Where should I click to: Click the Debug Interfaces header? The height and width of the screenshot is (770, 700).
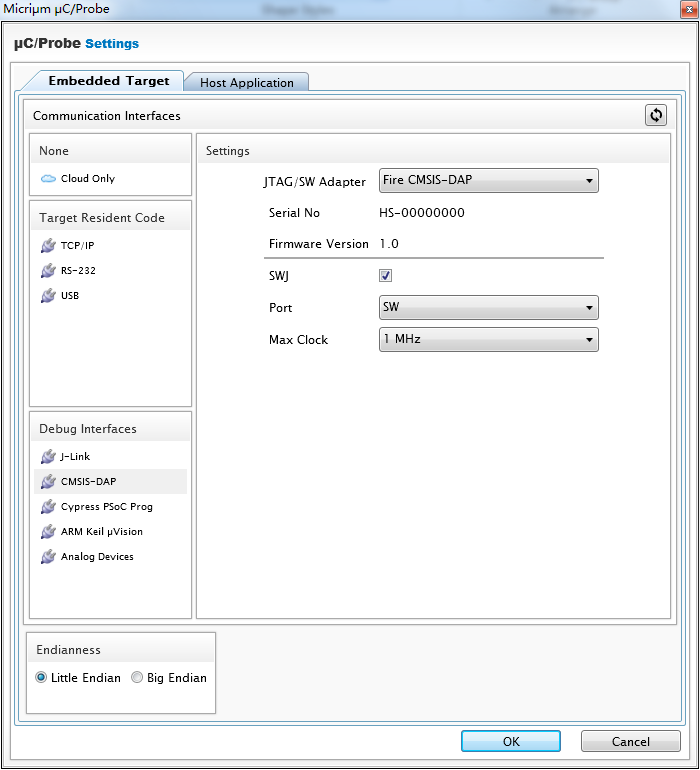click(x=88, y=429)
